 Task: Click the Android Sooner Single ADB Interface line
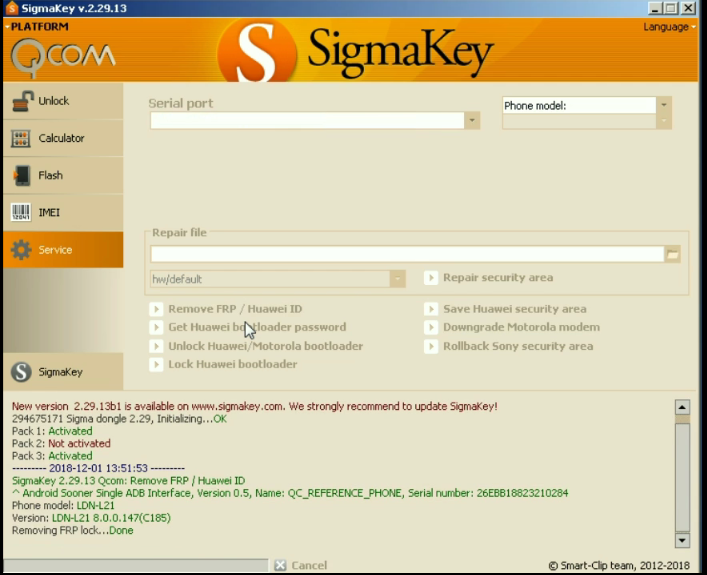pos(290,493)
